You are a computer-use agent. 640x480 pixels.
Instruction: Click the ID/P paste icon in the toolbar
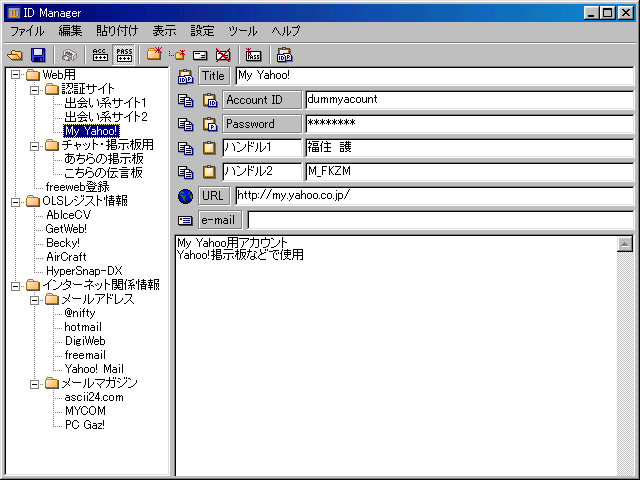click(284, 55)
